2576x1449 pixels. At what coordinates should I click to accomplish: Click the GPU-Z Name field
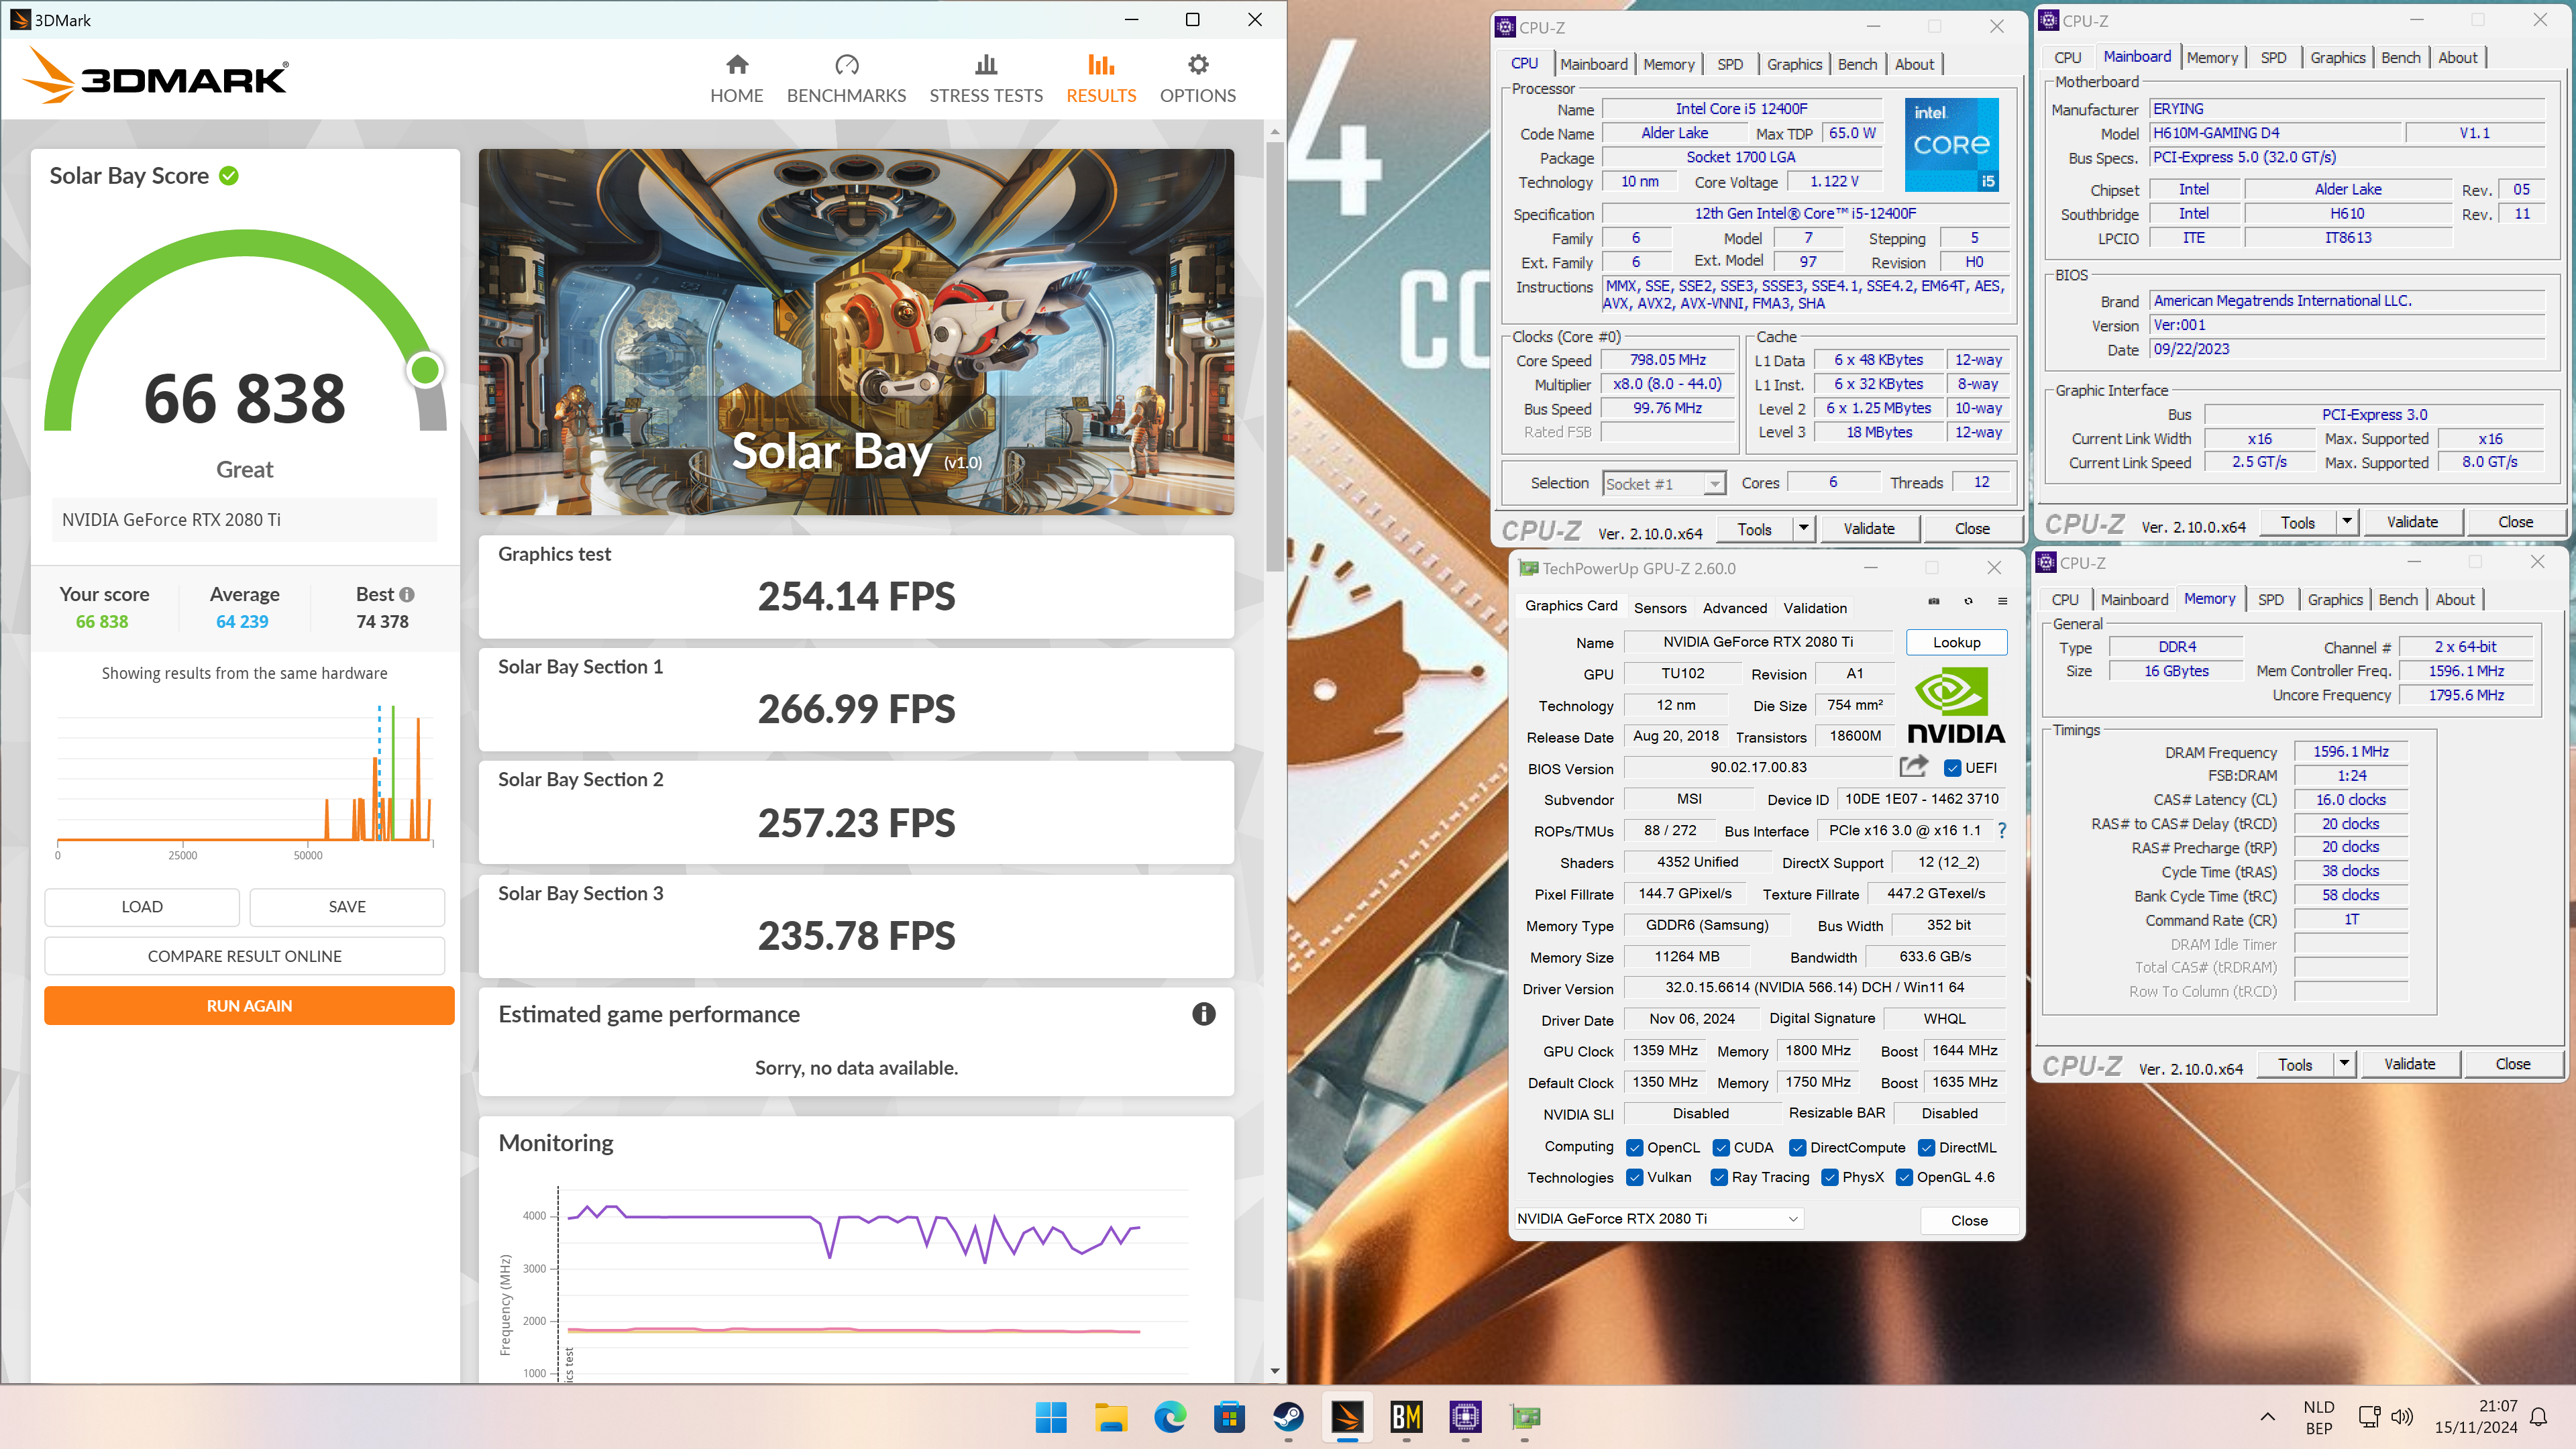[1757, 642]
